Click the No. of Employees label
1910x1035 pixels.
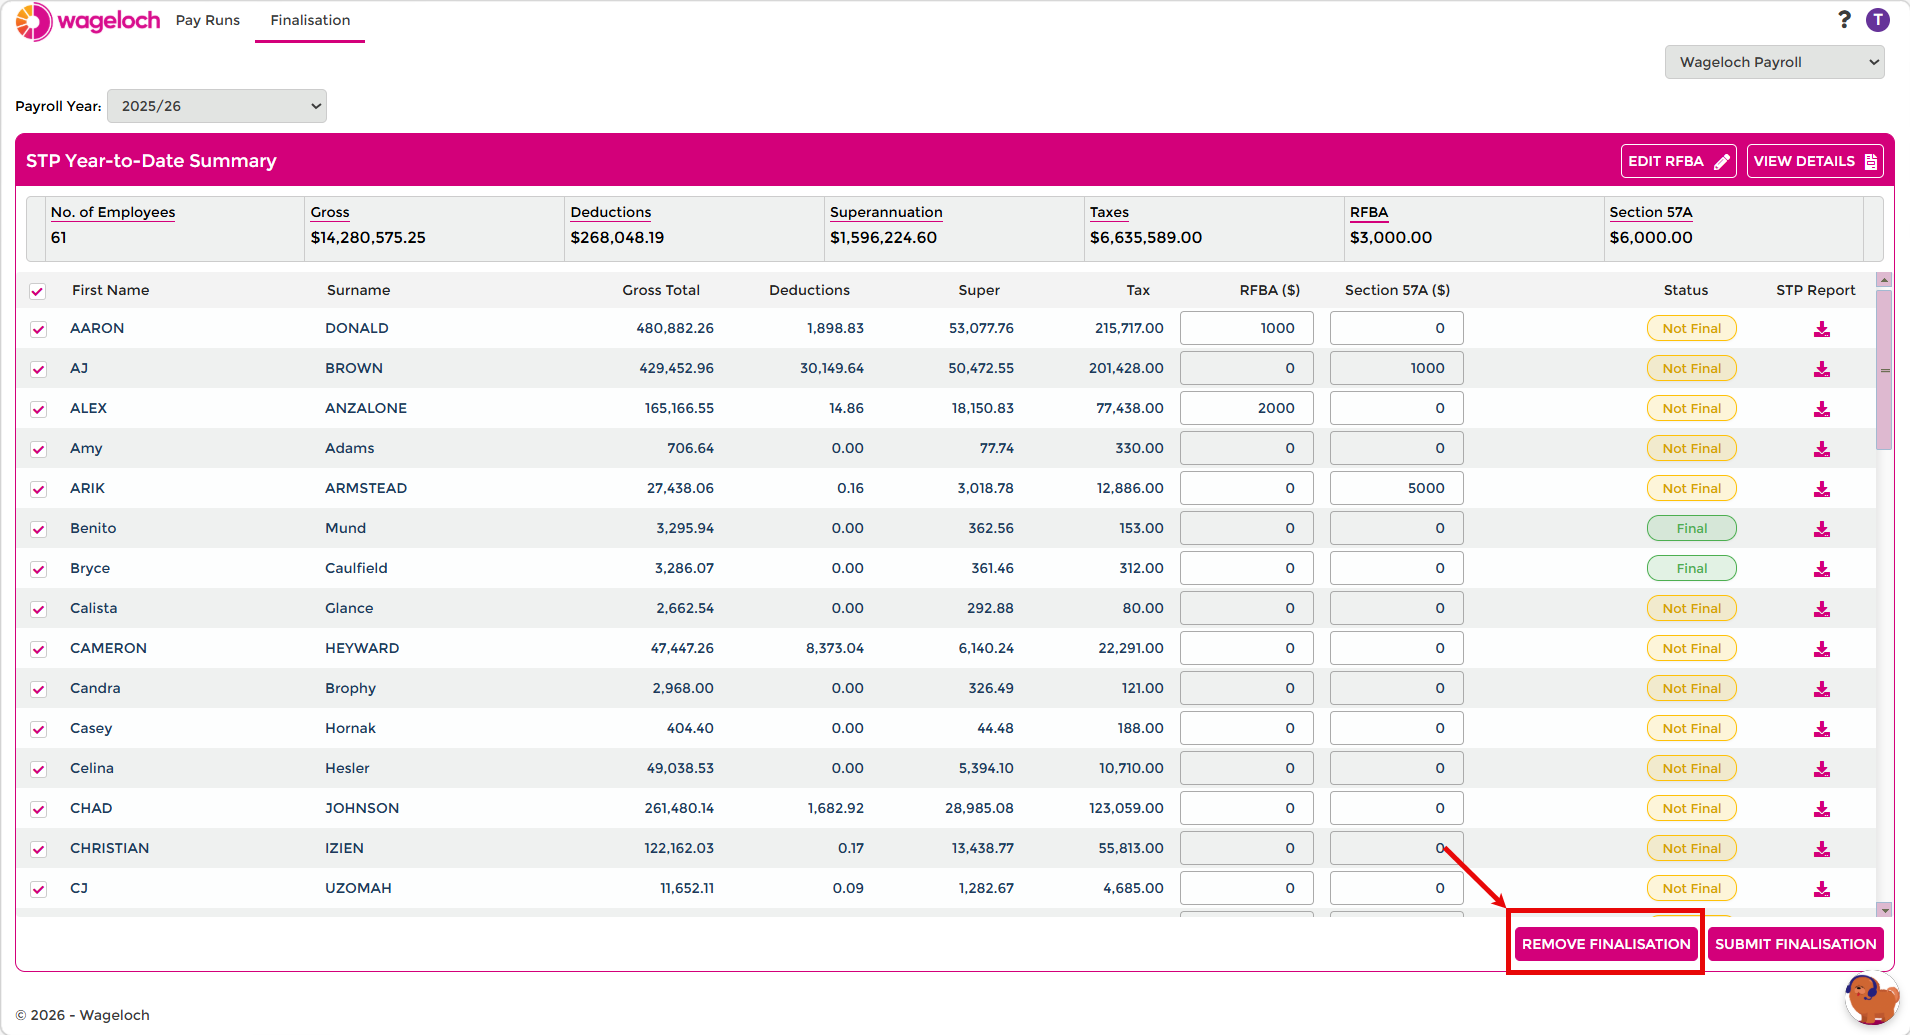(113, 212)
